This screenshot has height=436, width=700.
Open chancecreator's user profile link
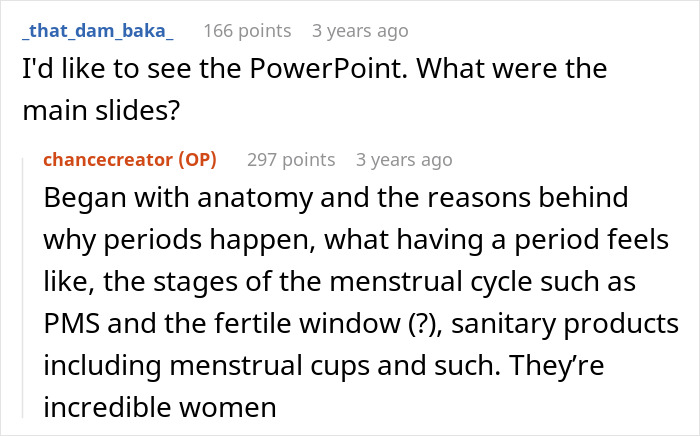[x=108, y=160]
